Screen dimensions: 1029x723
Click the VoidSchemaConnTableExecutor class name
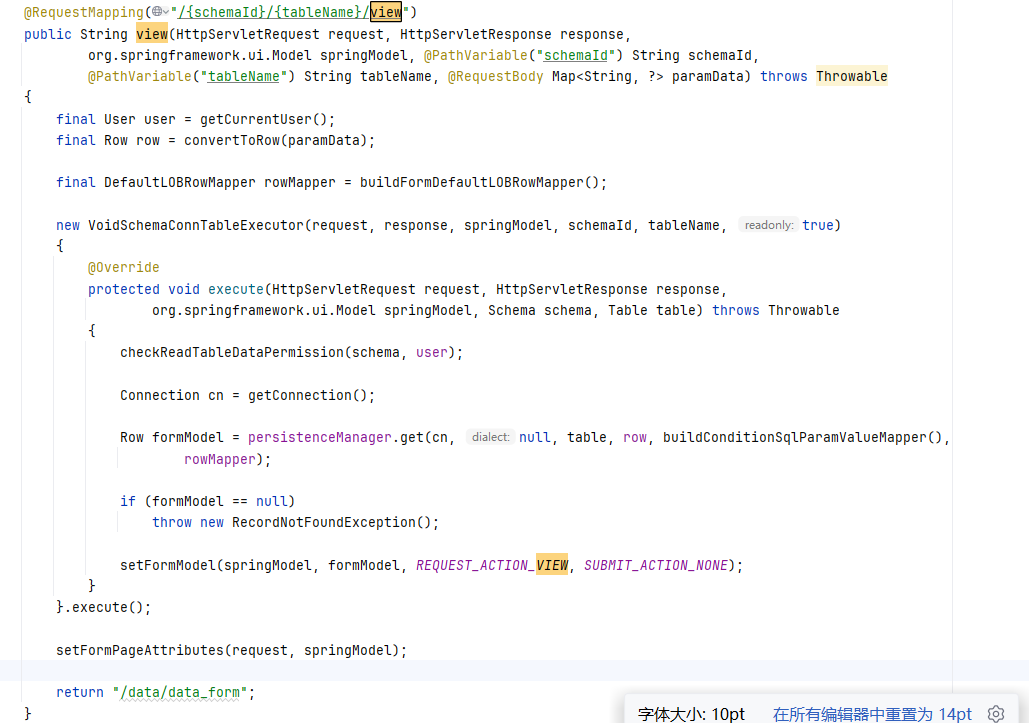click(x=195, y=225)
